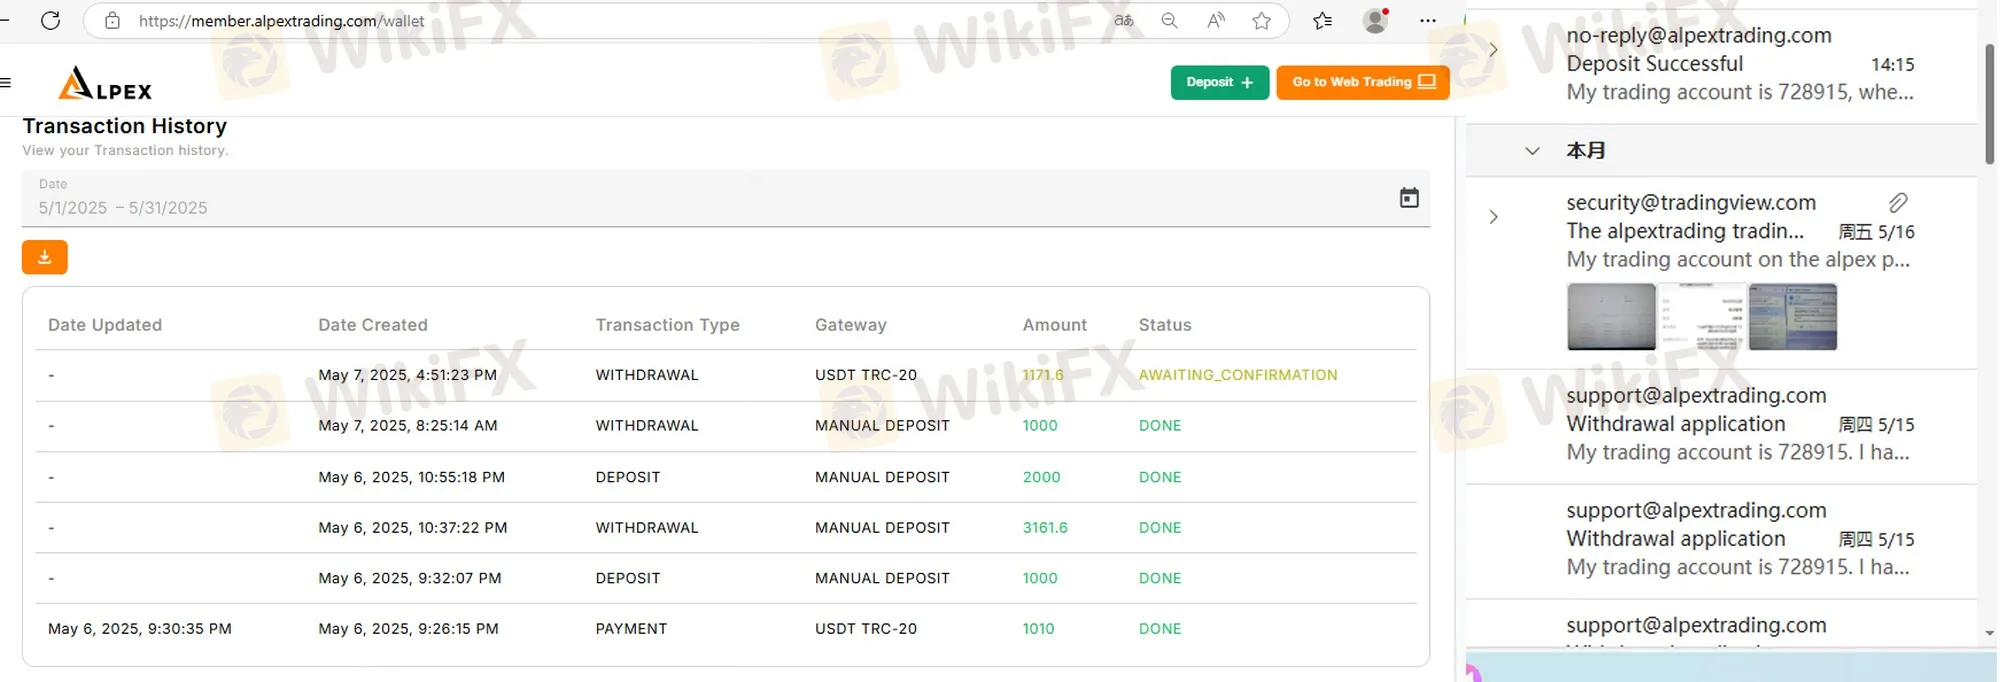The width and height of the screenshot is (2000, 682).
Task: Add page to favorites star icon
Action: [x=1262, y=20]
